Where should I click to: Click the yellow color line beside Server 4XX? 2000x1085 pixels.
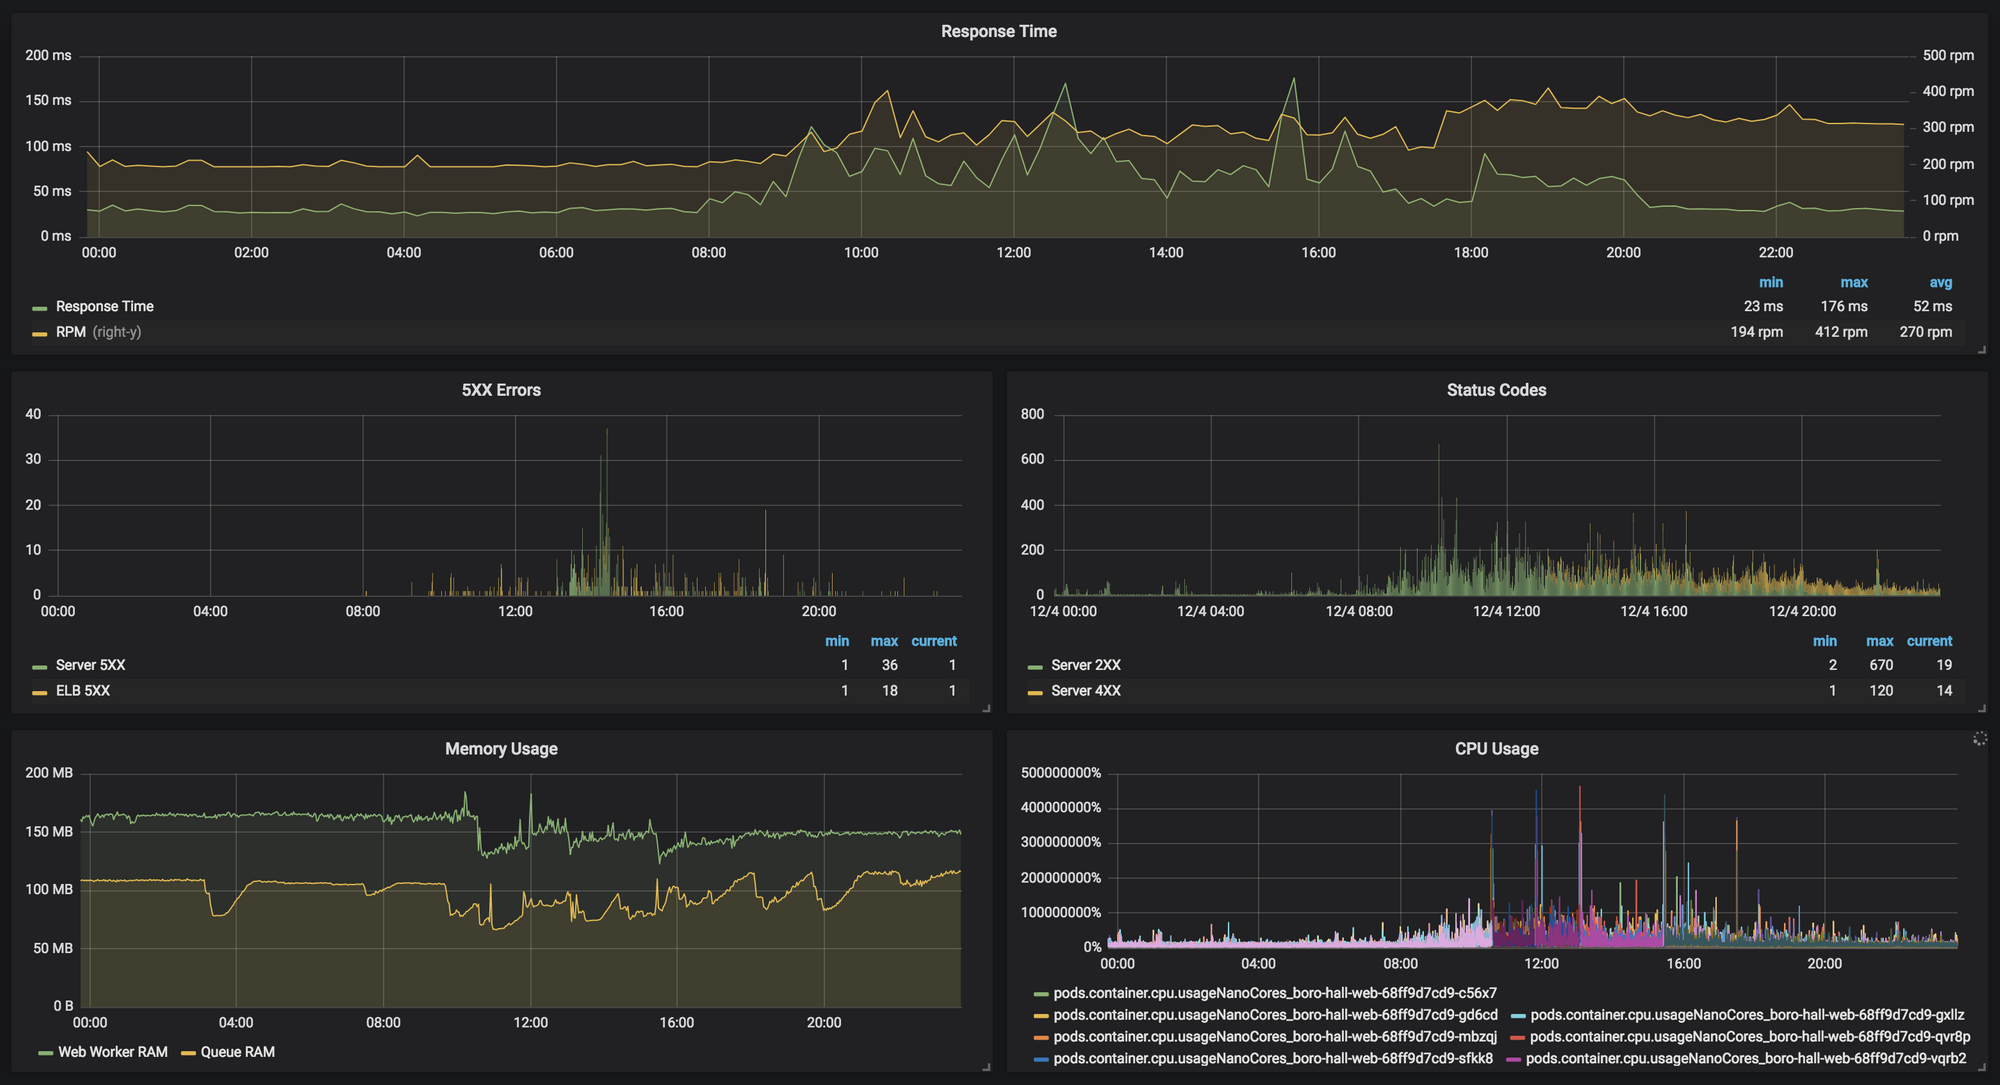[1035, 693]
